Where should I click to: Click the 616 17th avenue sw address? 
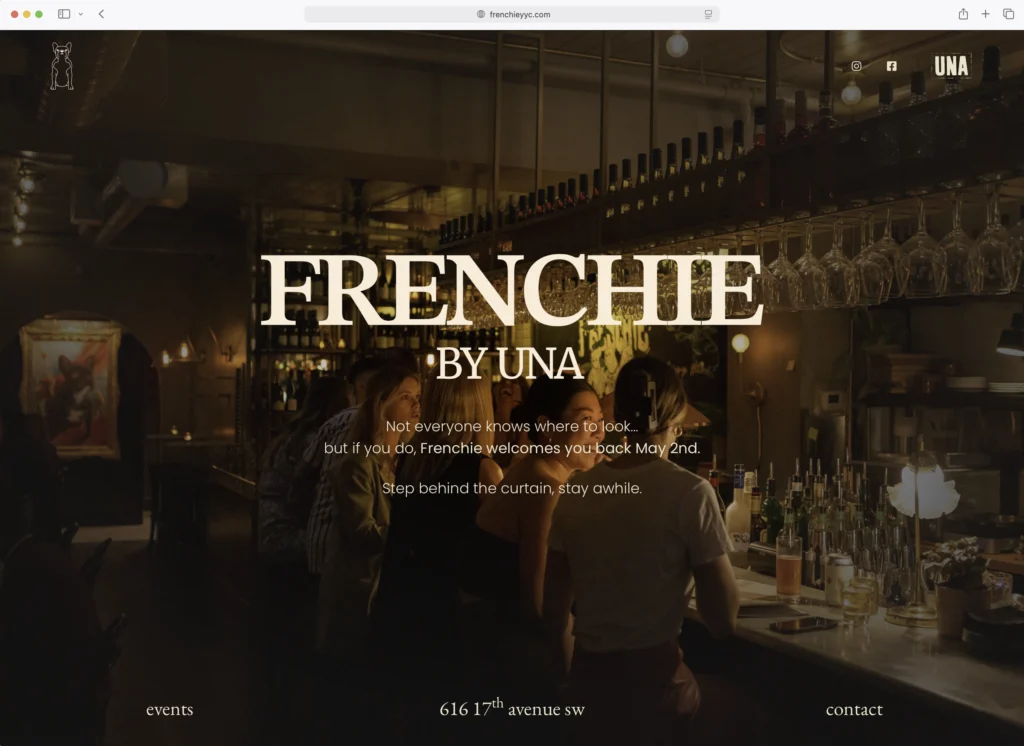pos(512,708)
